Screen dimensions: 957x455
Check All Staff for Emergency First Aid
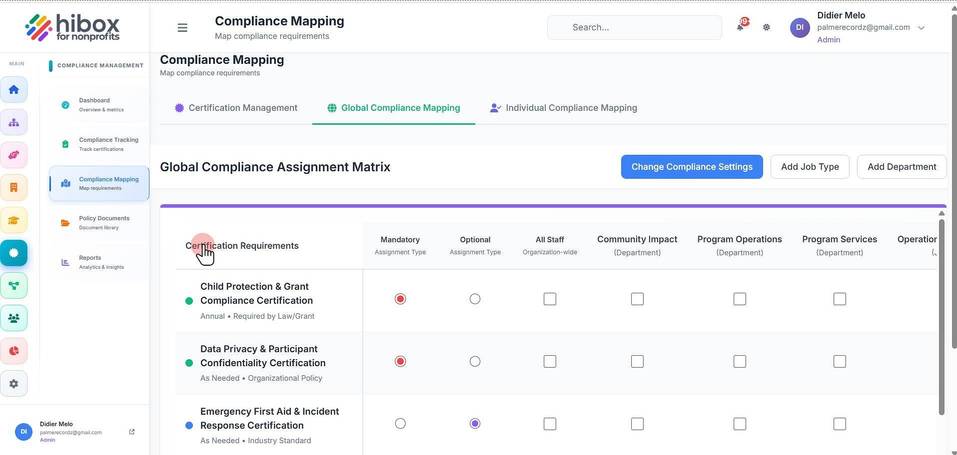550,424
